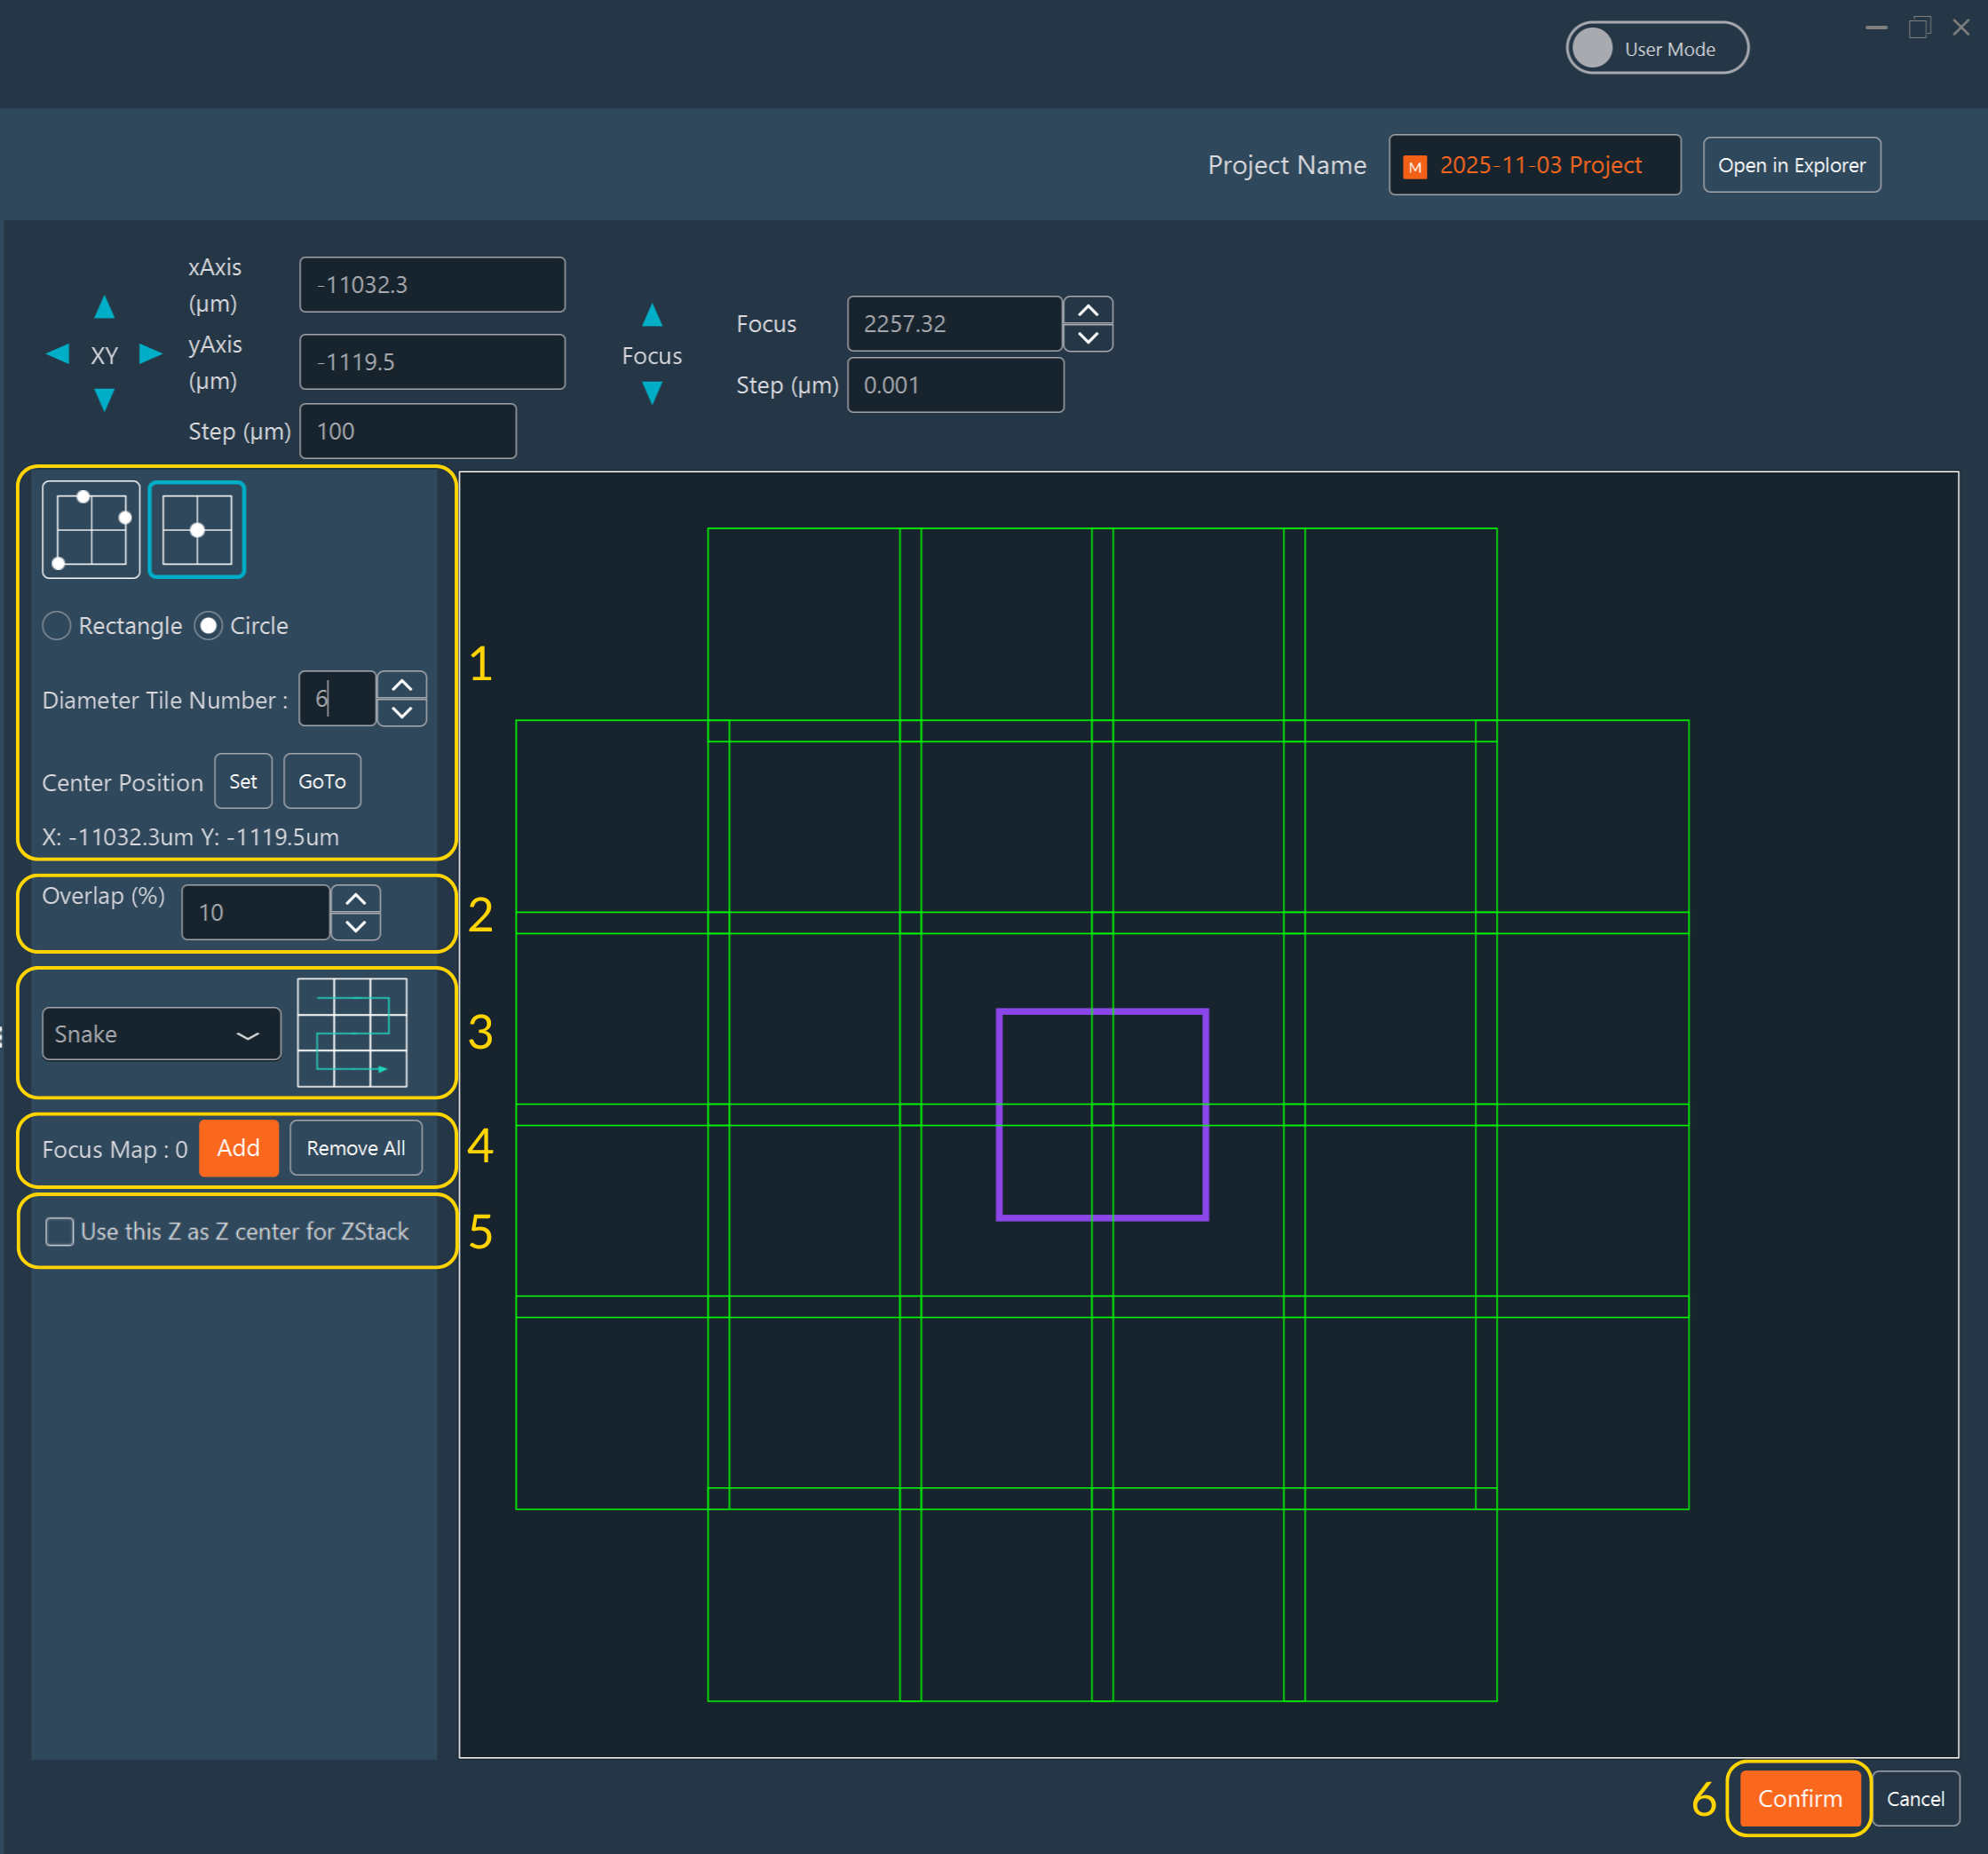Viewport: 1988px width, 1854px height.
Task: Decrease the Overlap percentage value
Action: (355, 927)
